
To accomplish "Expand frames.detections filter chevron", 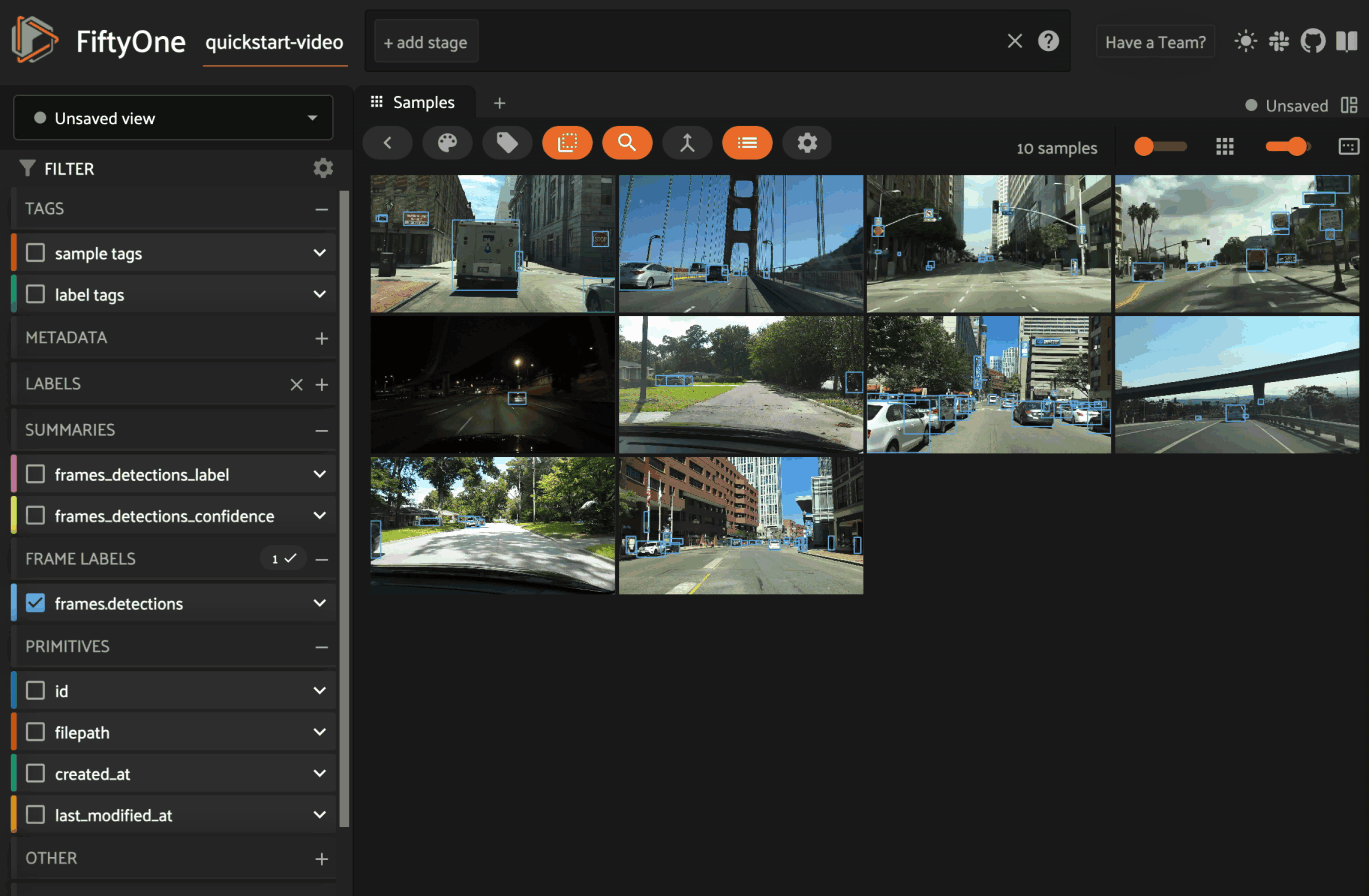I will click(x=320, y=603).
